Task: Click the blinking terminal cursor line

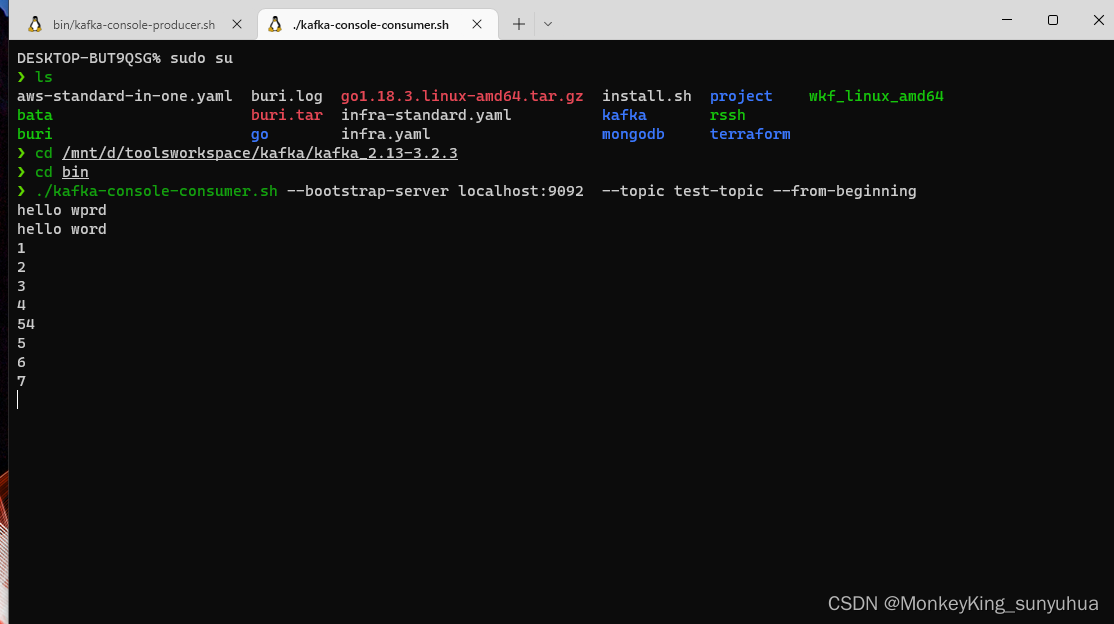Action: pos(17,400)
